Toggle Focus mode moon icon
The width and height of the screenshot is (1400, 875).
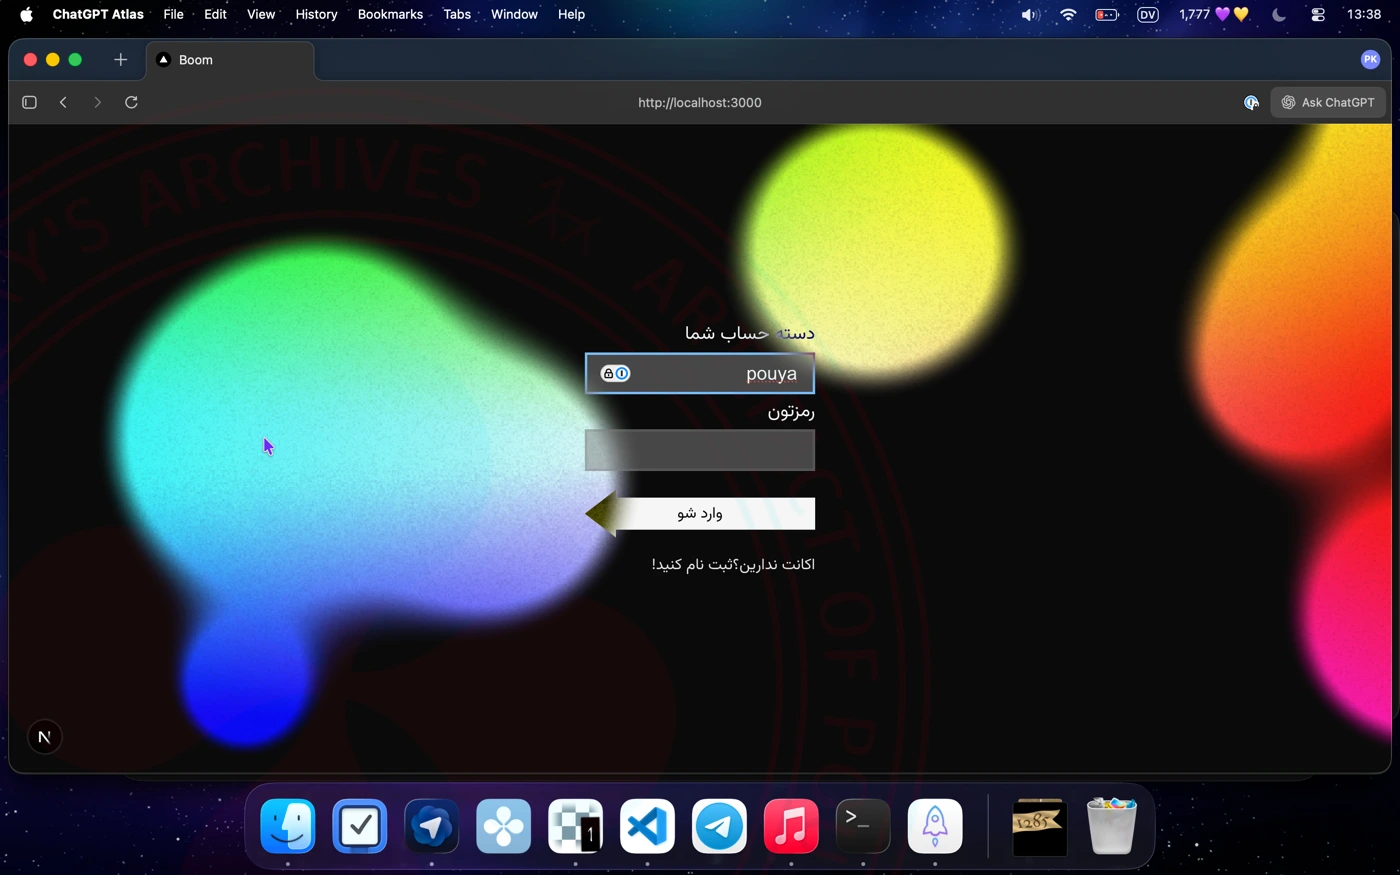1278,14
